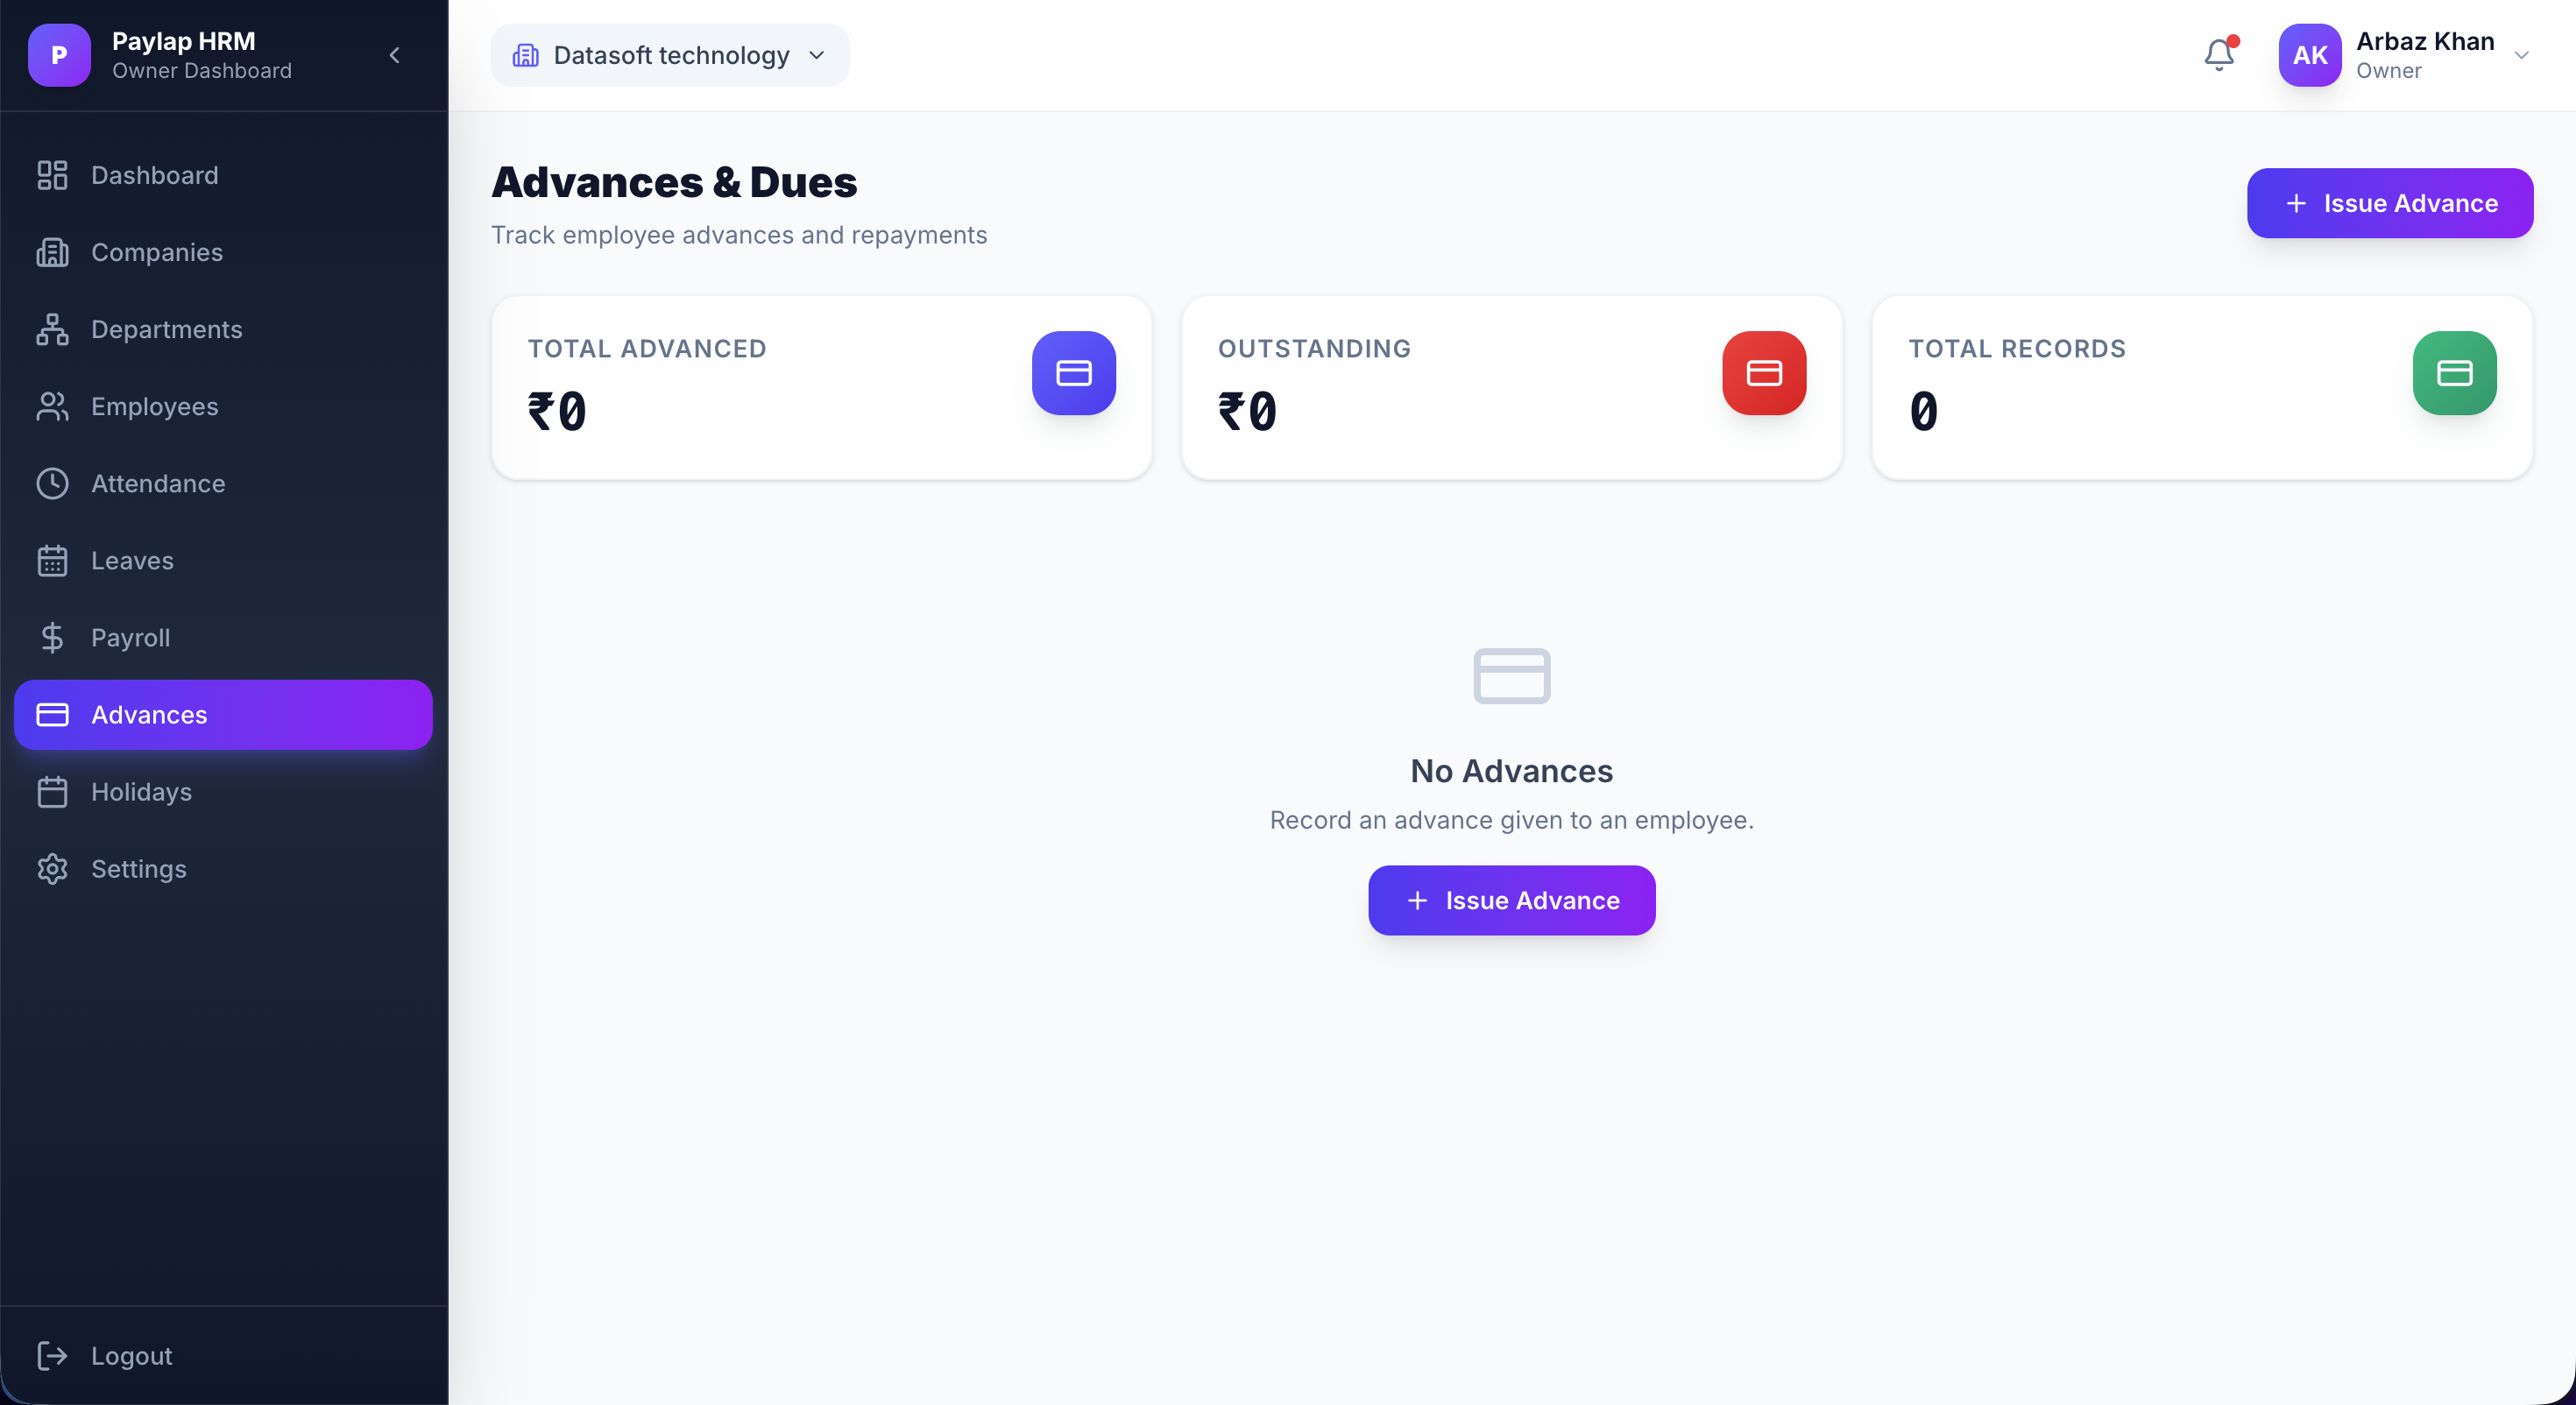Click the red Outstanding card icon
This screenshot has width=2576, height=1405.
point(1763,373)
